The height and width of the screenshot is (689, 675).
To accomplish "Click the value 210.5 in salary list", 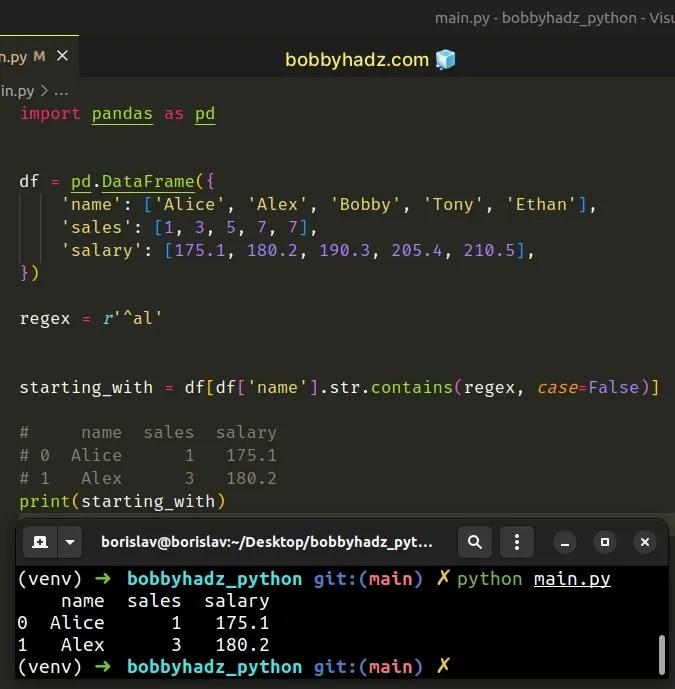I will [489, 250].
